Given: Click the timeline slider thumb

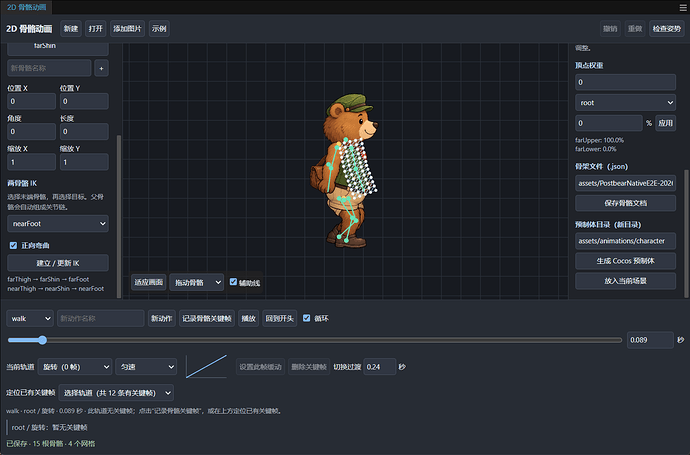Looking at the screenshot, I should [42, 340].
